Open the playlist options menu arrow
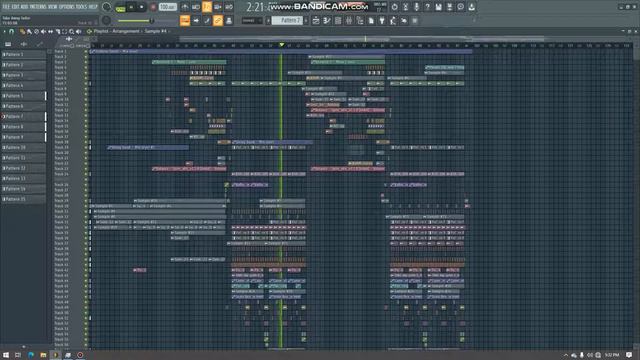This screenshot has width=640, height=360. pyautogui.click(x=4, y=31)
